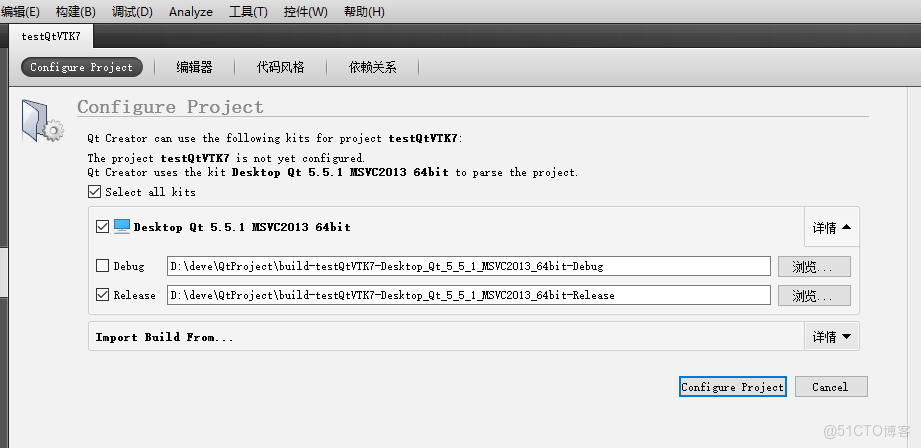Switch to the 编辑器 tab
The width and height of the screenshot is (921, 448).
(x=194, y=67)
